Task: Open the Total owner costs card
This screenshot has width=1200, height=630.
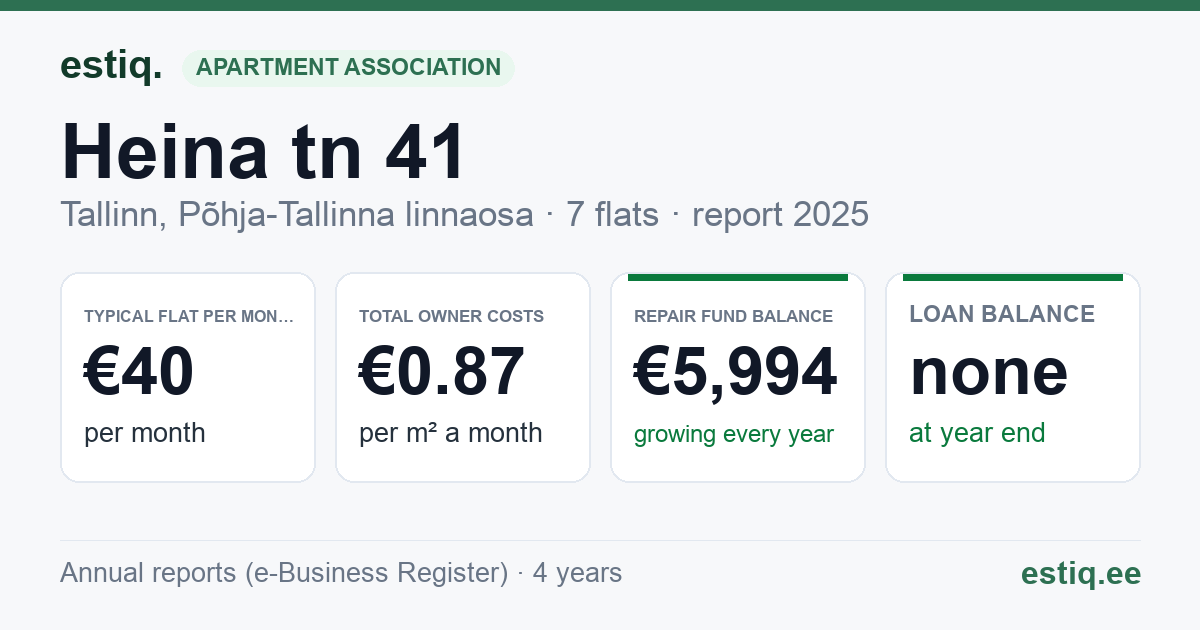Action: coord(463,377)
